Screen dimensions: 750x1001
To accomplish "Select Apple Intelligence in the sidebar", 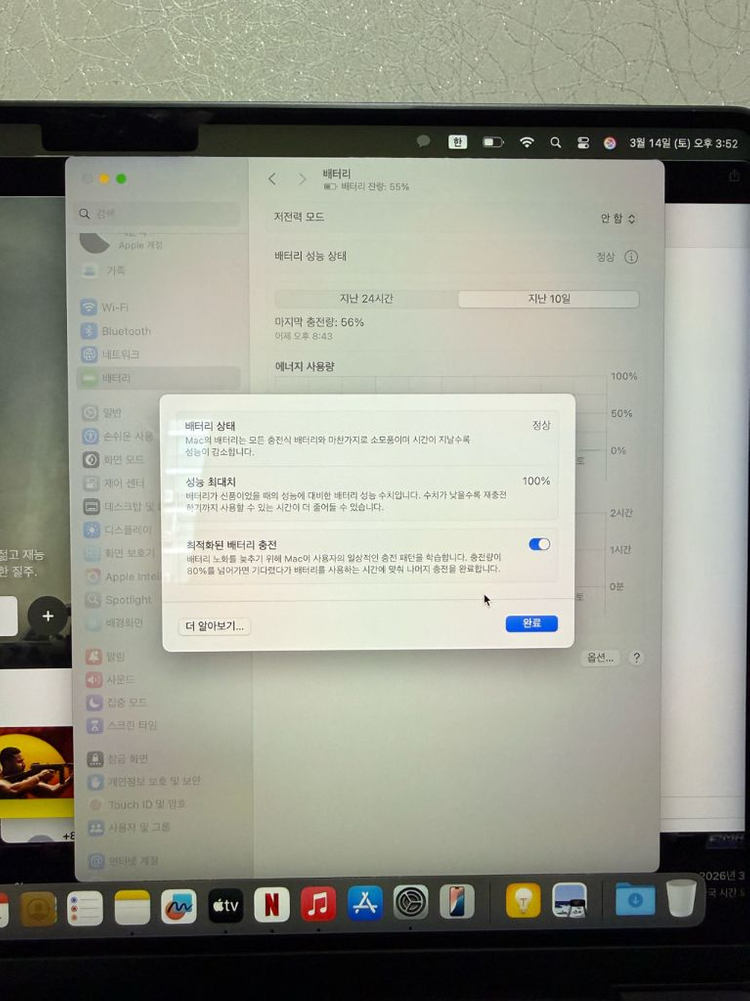I will point(123,576).
